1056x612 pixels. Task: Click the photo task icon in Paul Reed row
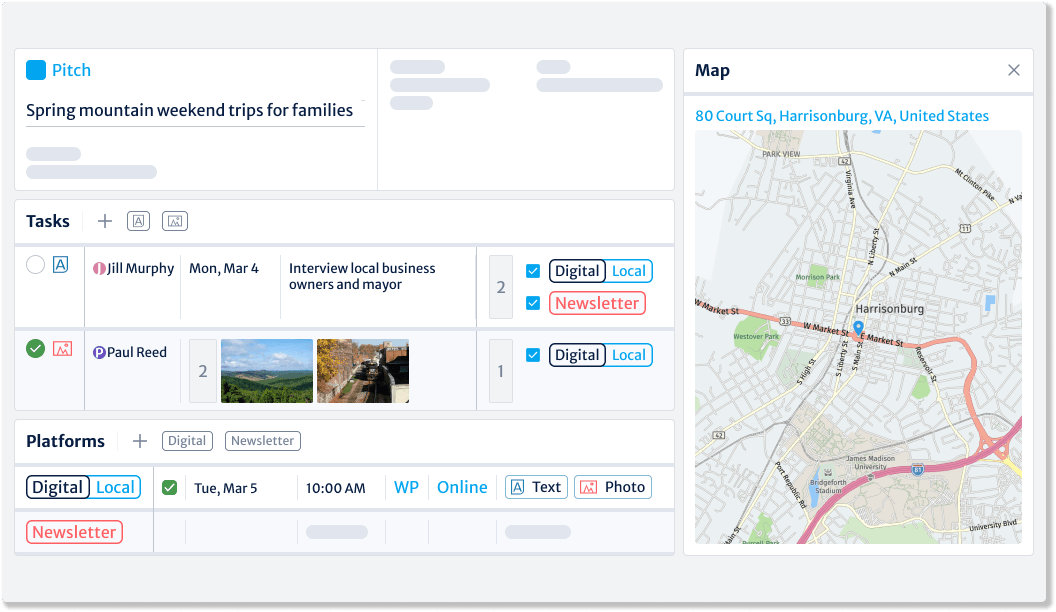coord(62,349)
